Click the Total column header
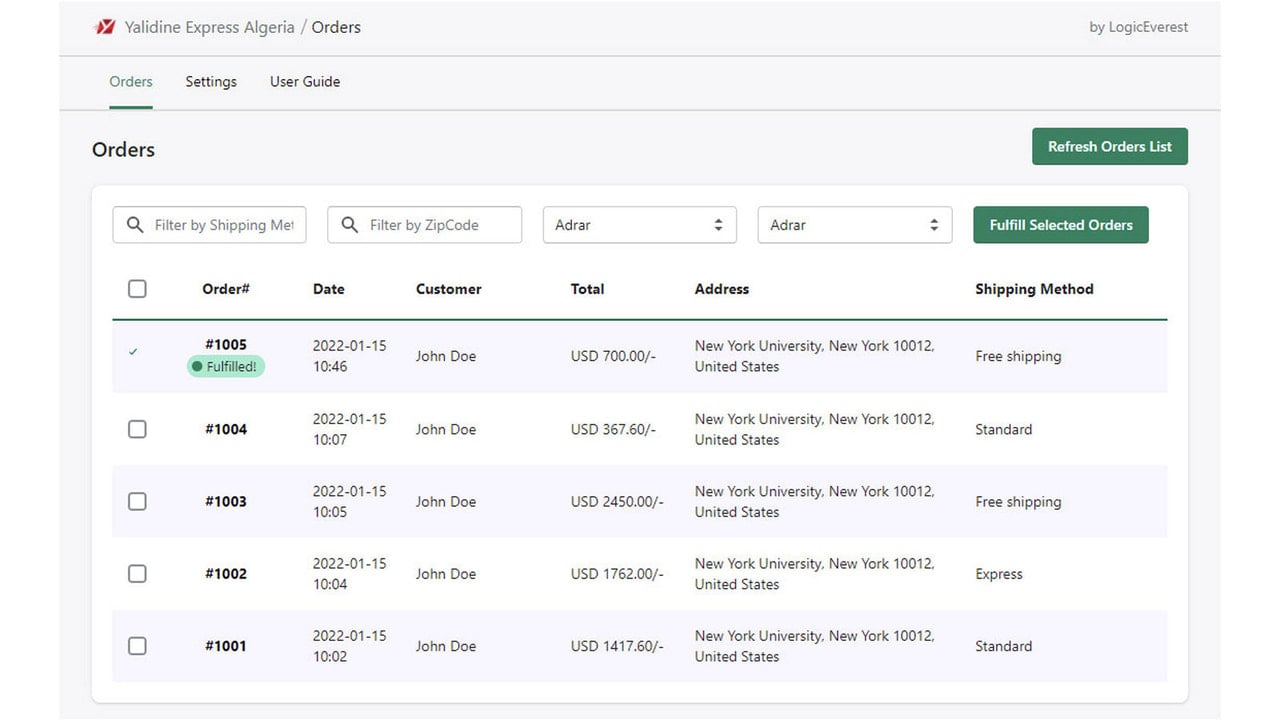 click(587, 289)
